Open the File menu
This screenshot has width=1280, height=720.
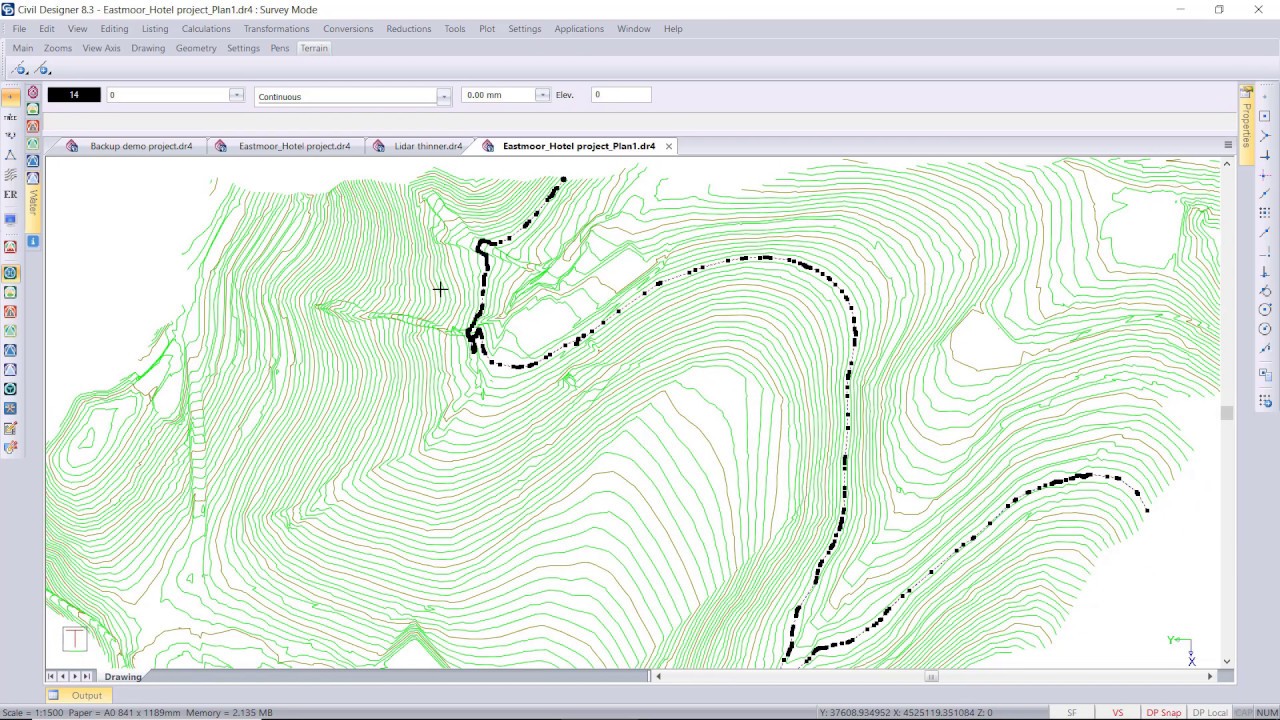point(19,29)
